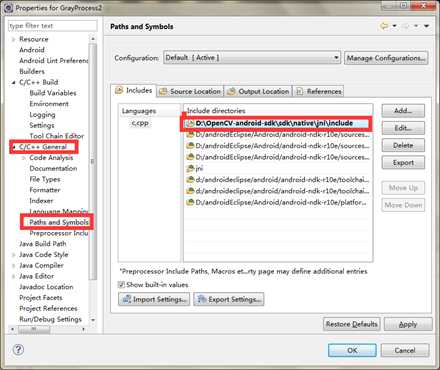This screenshot has height=370, width=440.
Task: Expand the Java Compiler node
Action: tap(13, 266)
